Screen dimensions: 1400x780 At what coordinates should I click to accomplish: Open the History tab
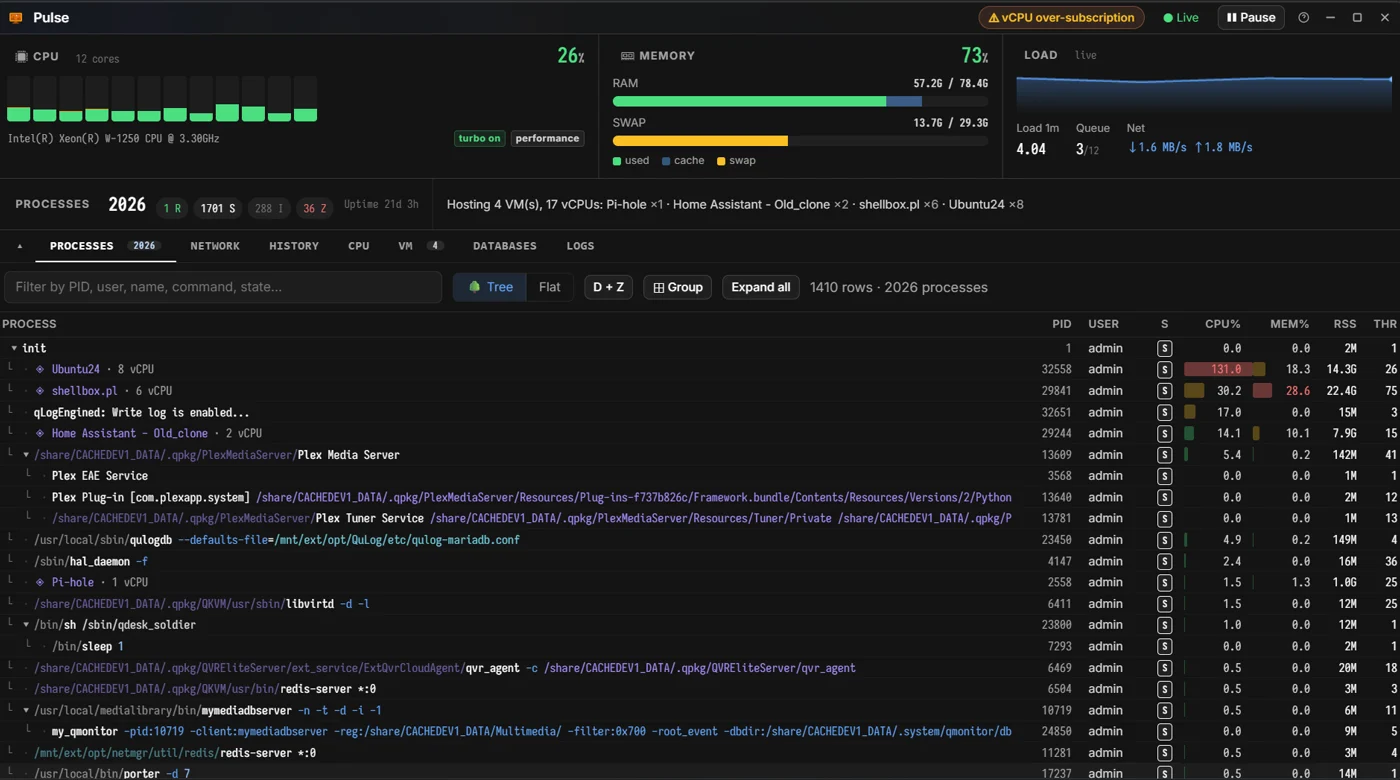pos(294,246)
